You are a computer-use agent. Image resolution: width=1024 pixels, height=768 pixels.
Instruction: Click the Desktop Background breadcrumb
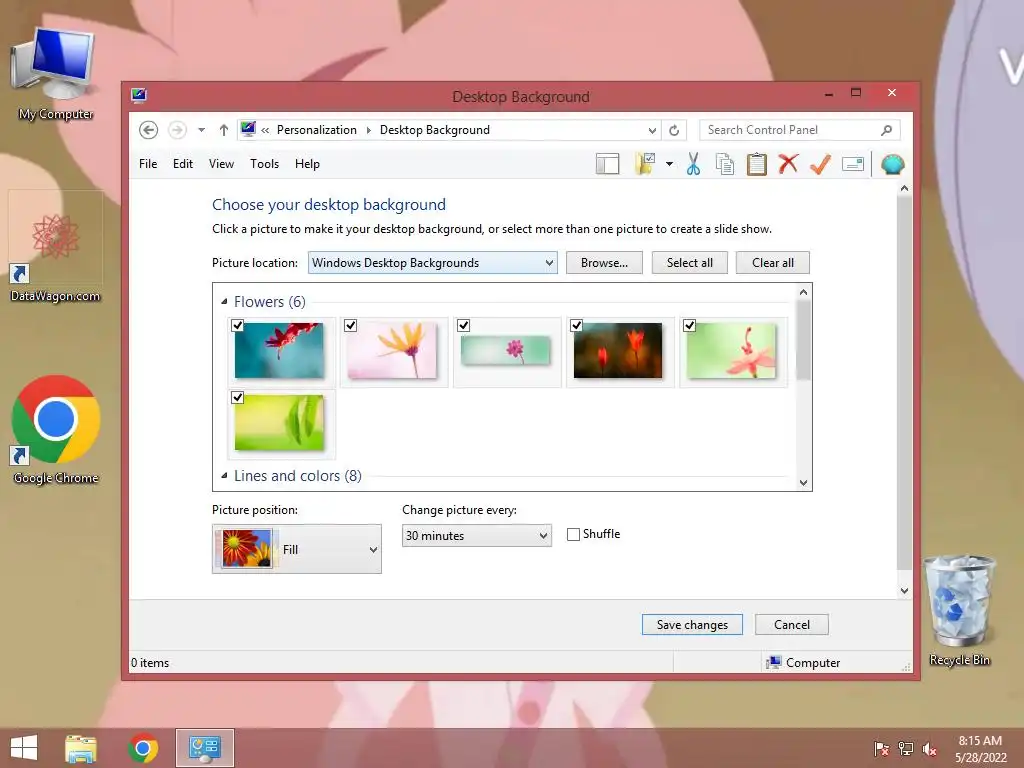click(434, 130)
